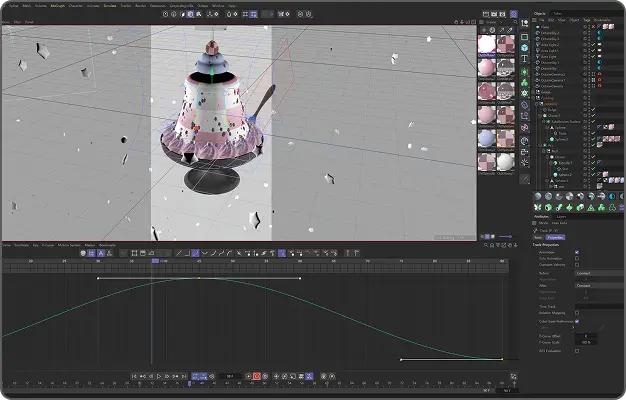Jump to the animation end
Viewport: 626px width, 400px height.
pos(184,376)
